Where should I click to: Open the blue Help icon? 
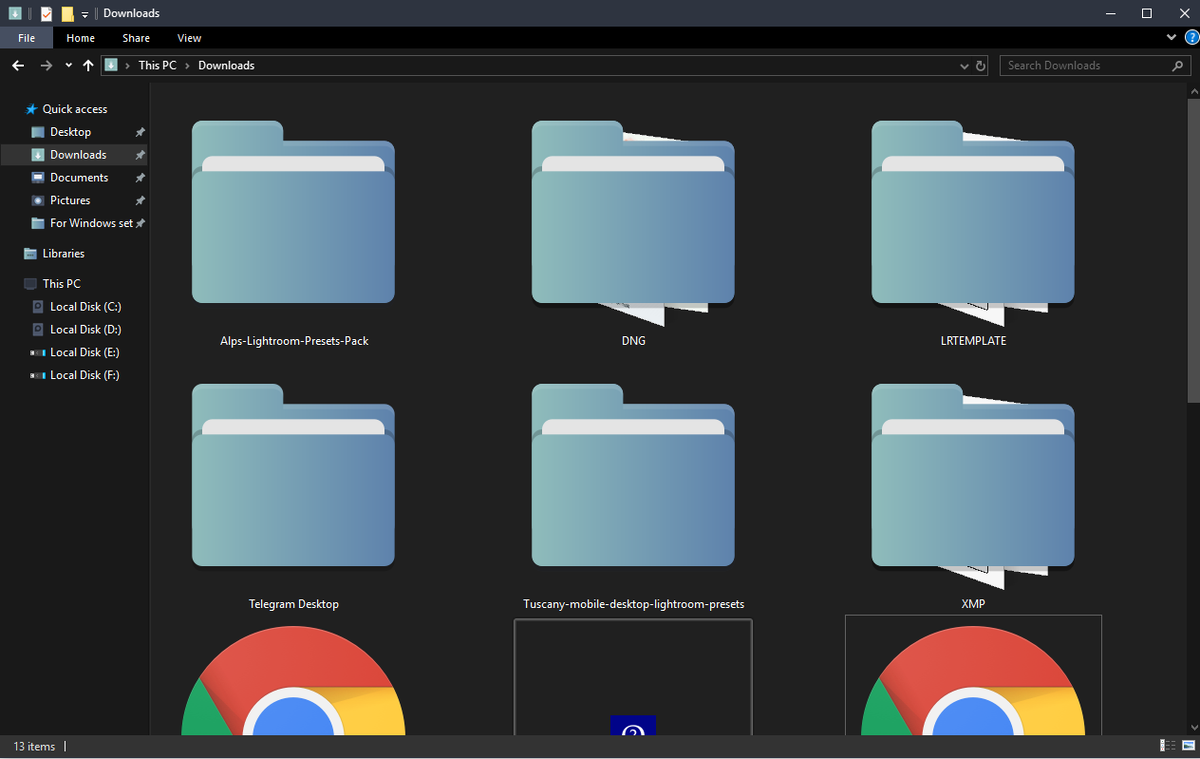tap(1191, 37)
